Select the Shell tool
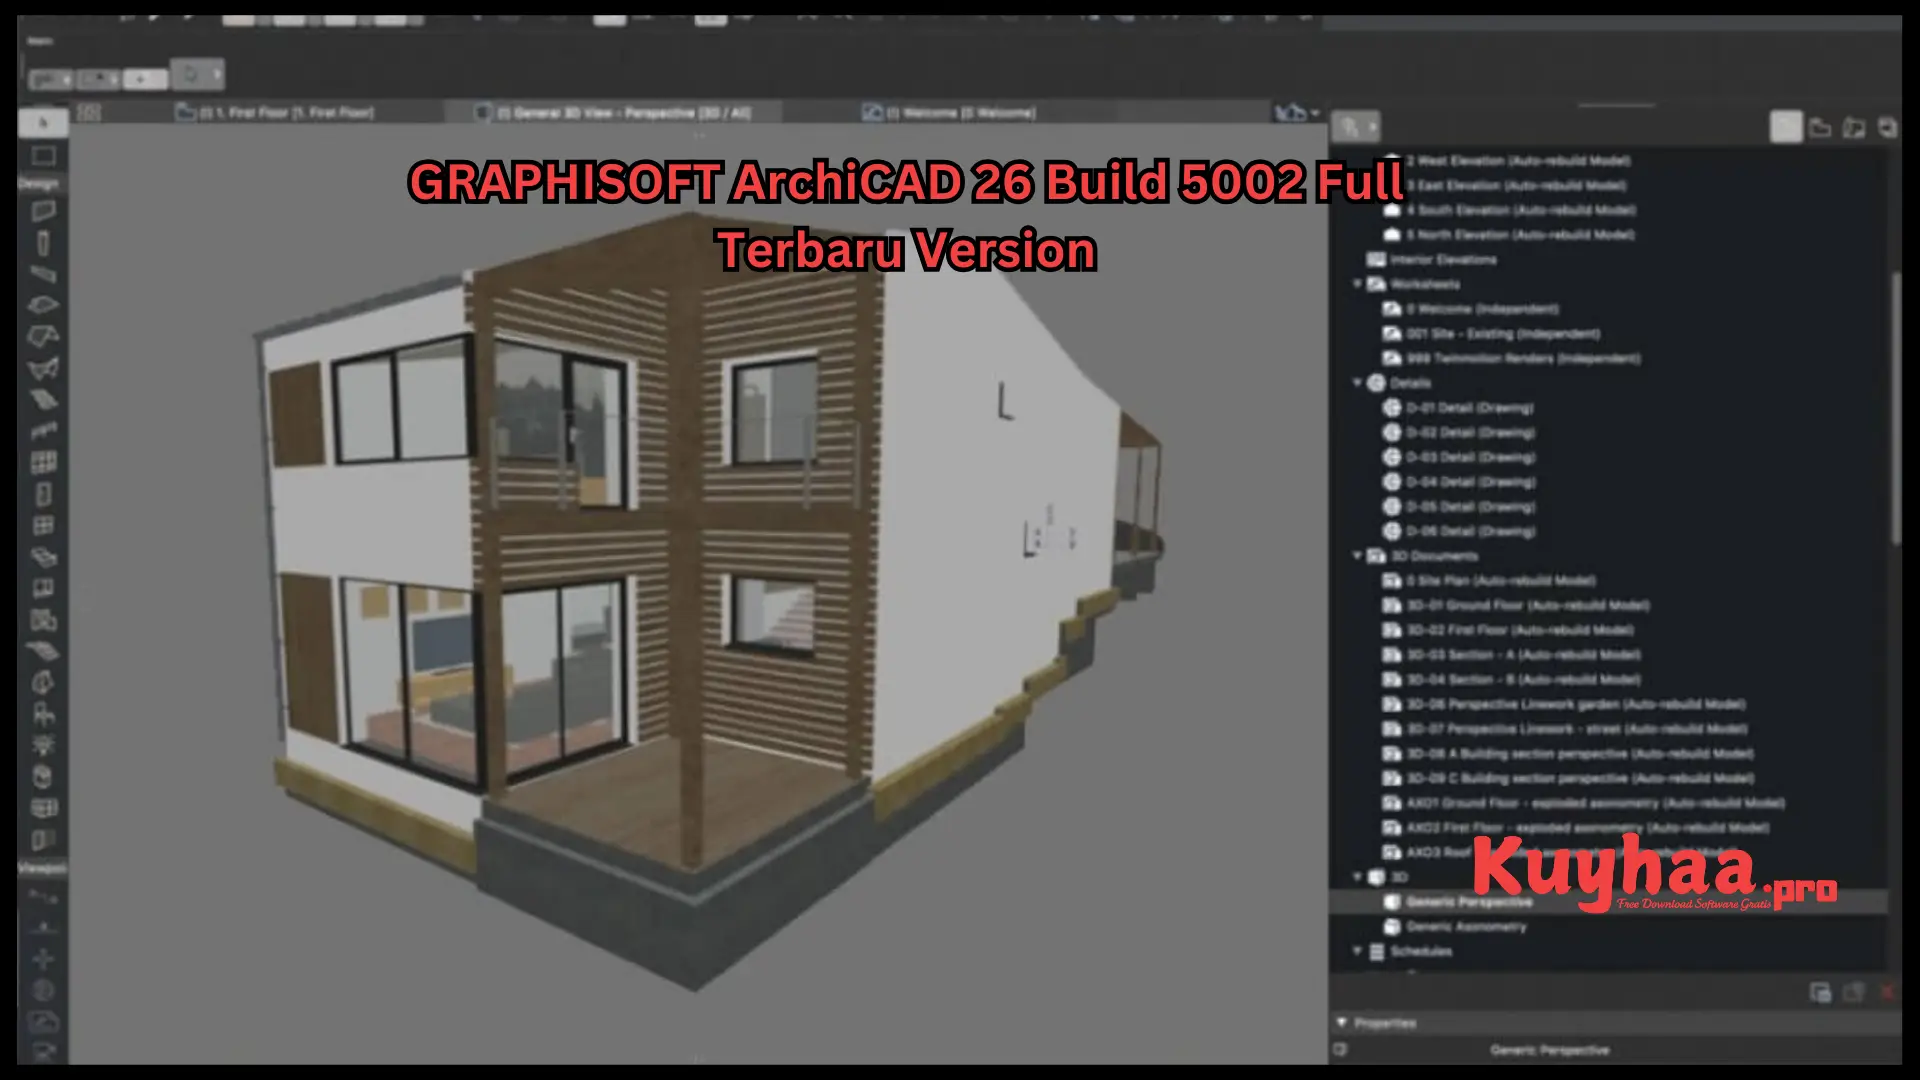 coord(43,368)
